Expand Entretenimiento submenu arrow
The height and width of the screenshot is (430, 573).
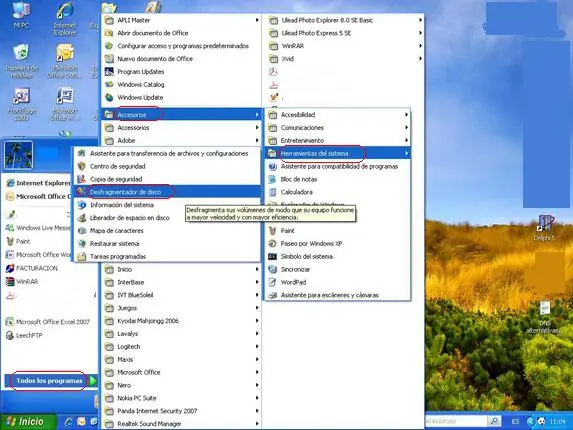406,140
